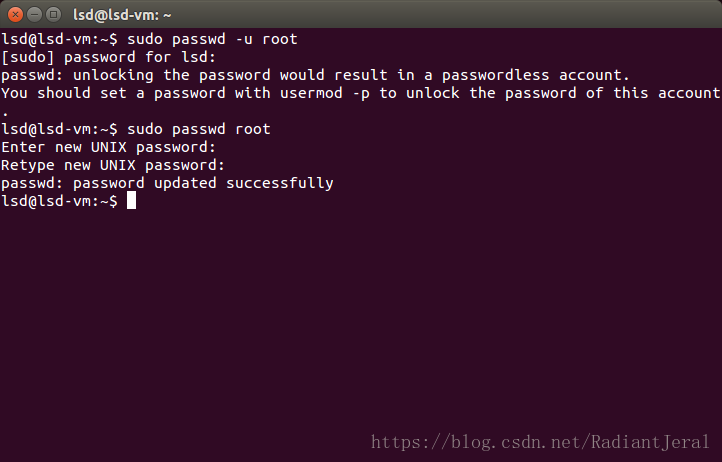The image size is (722, 462).
Task: Minimize the terminal window
Action: pyautogui.click(x=35, y=15)
